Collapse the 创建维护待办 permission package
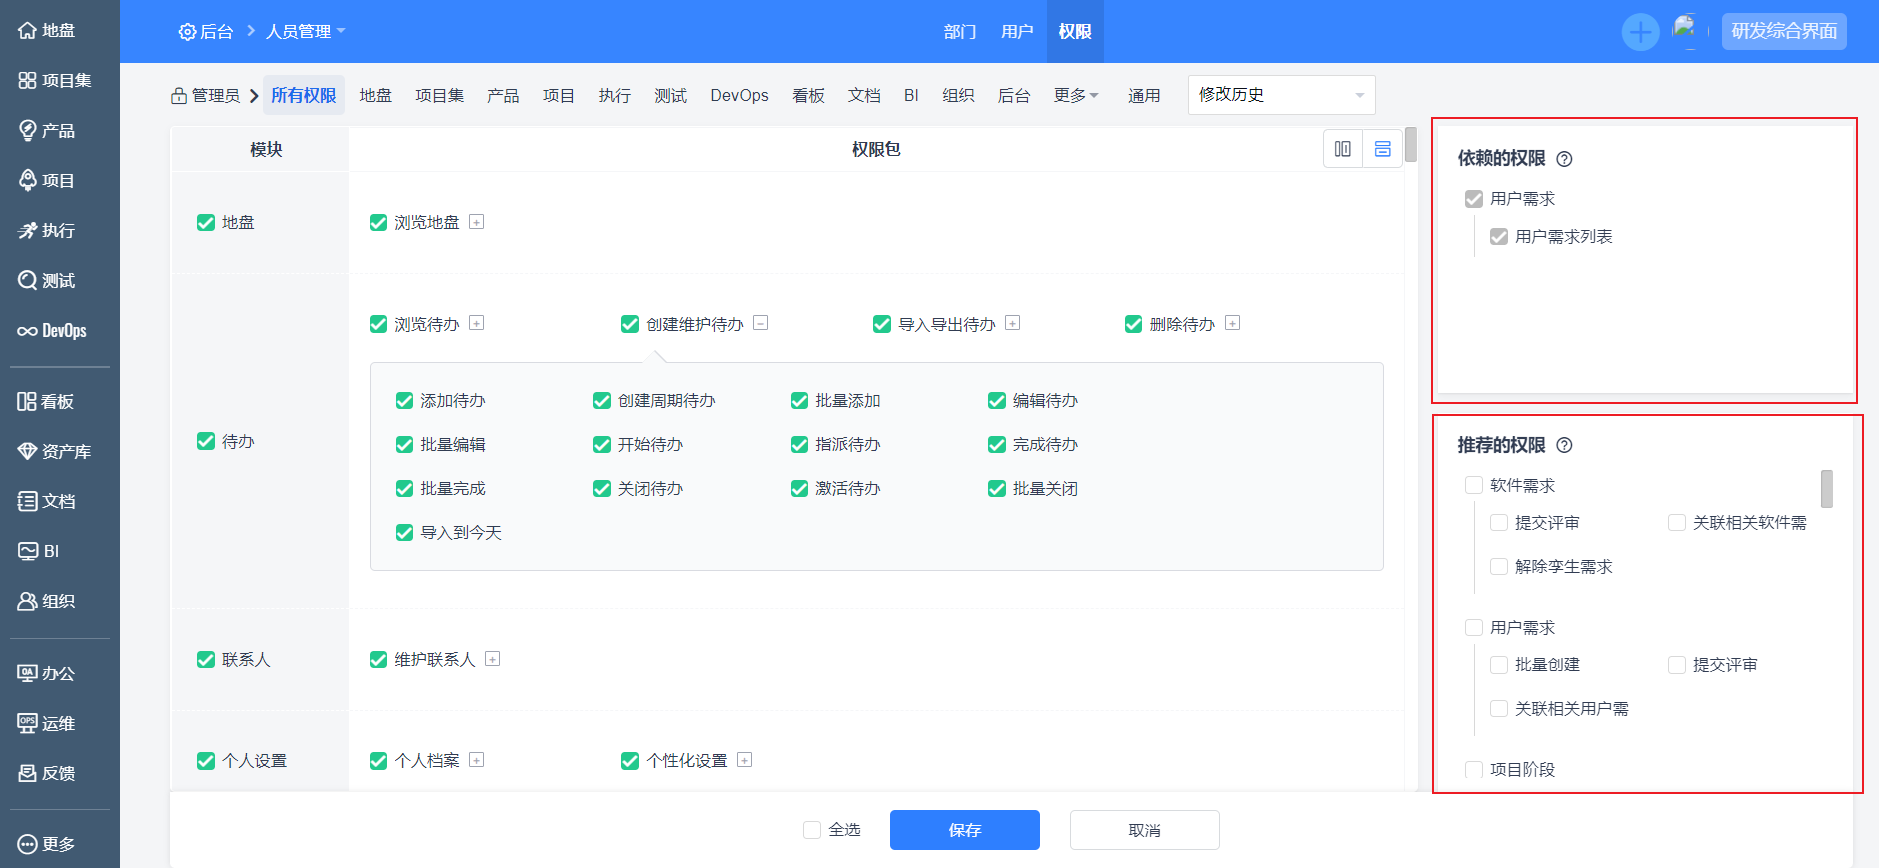Screen dimensions: 1879x868 (761, 323)
